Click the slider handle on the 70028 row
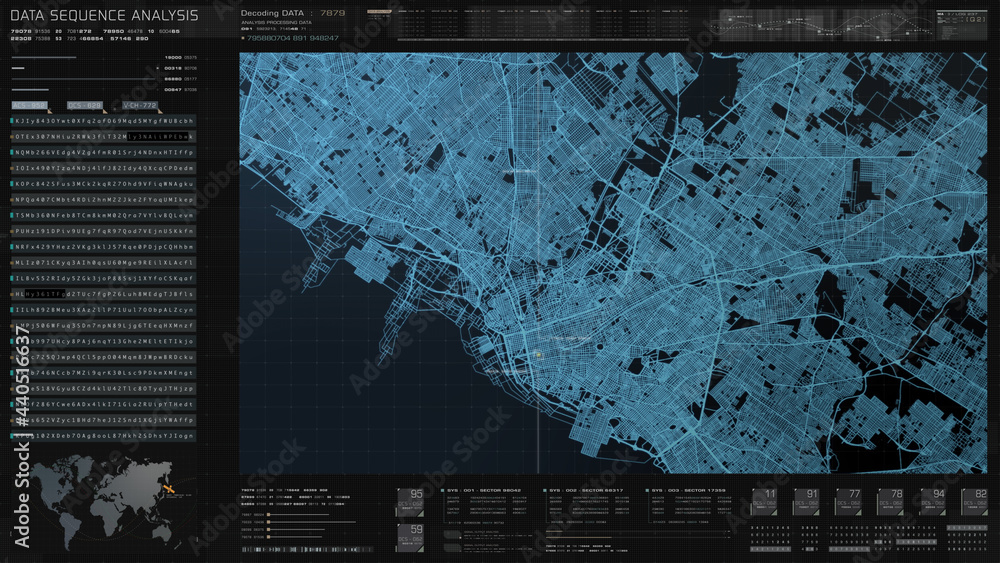The image size is (1000, 563). (268, 522)
